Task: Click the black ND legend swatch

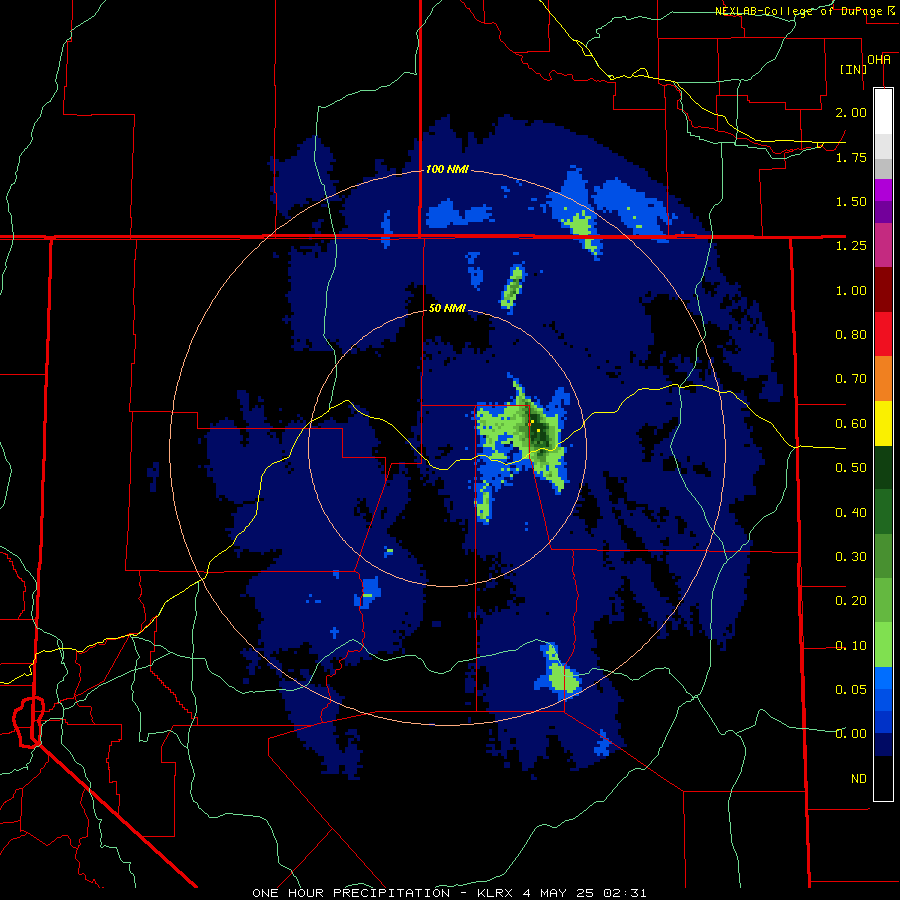Action: pyautogui.click(x=883, y=778)
